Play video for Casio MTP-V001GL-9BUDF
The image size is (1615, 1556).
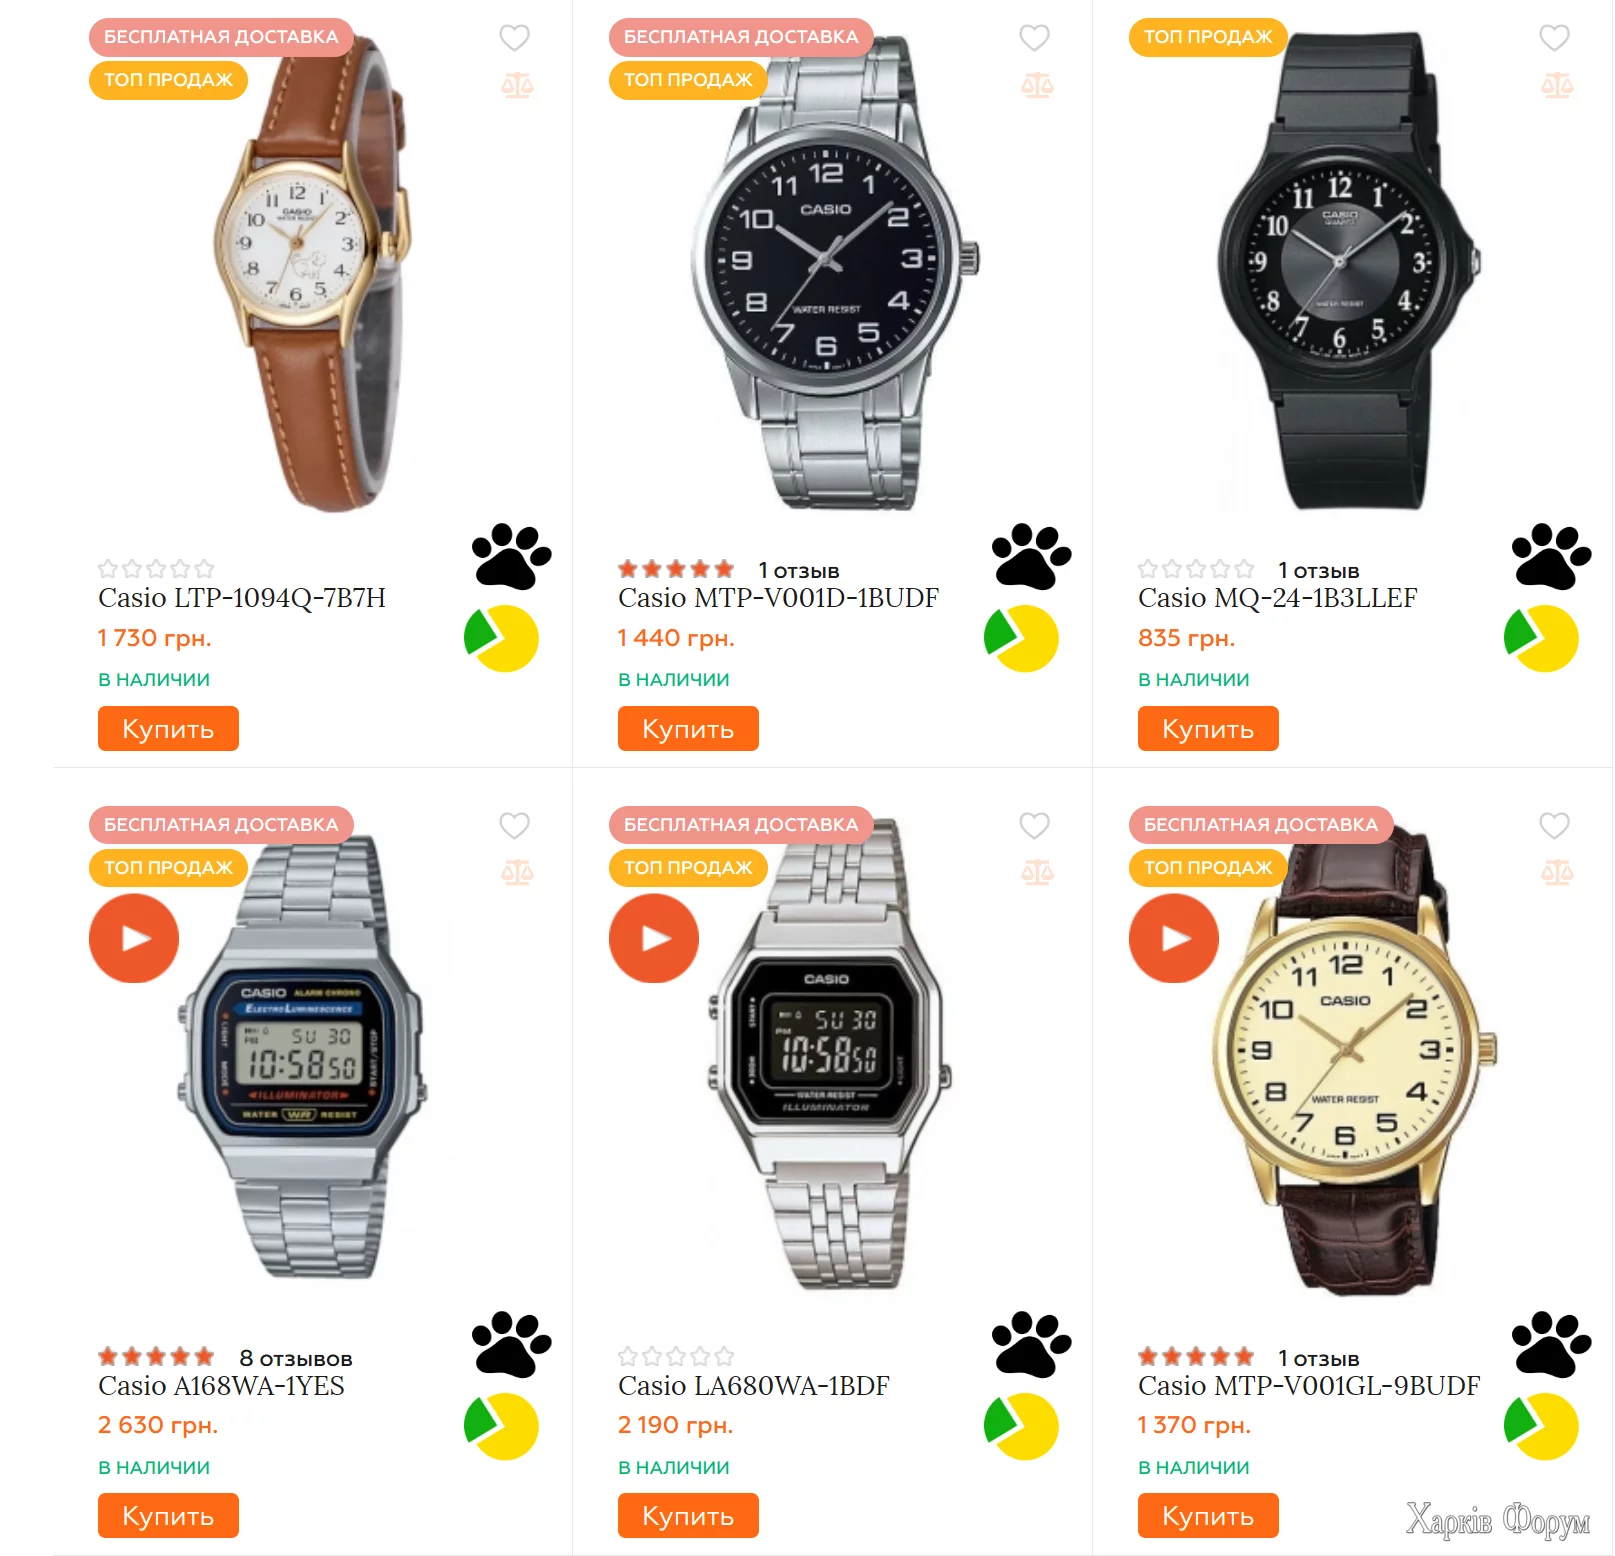1174,938
